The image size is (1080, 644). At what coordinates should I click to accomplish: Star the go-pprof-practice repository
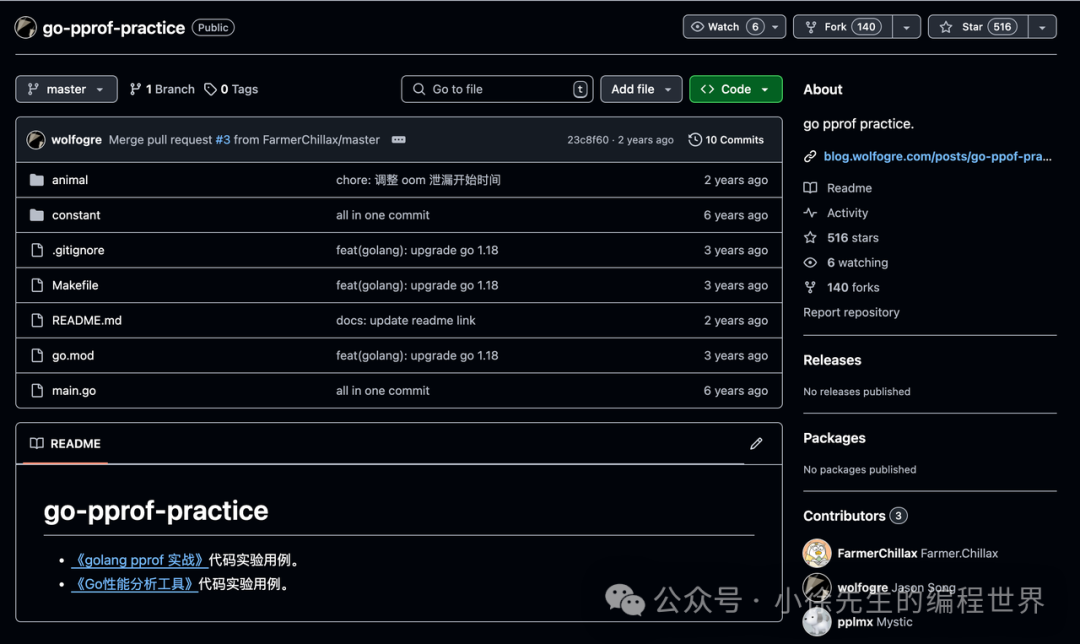[x=978, y=27]
